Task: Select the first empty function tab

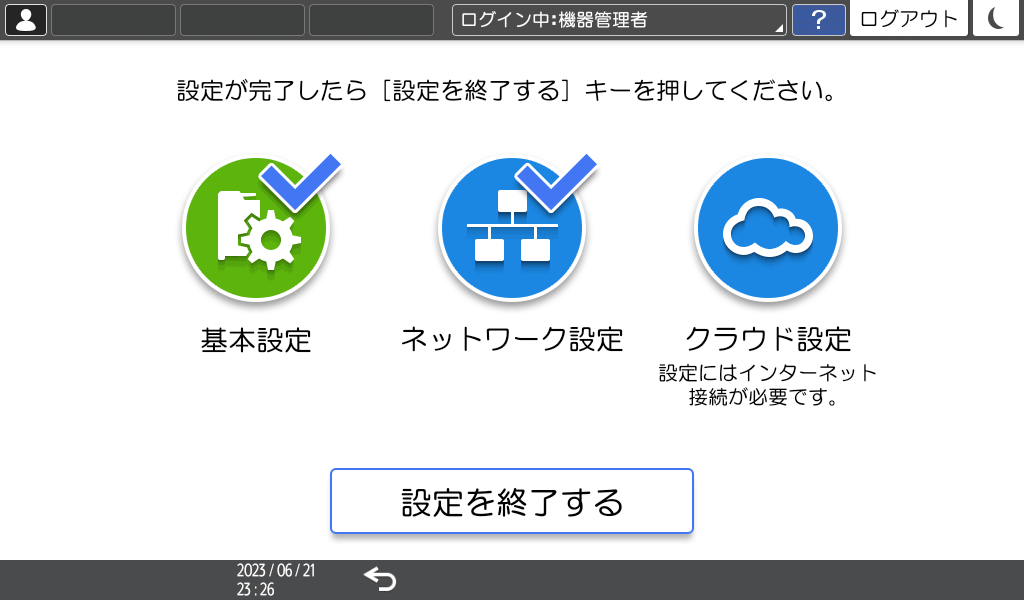Action: [113, 19]
